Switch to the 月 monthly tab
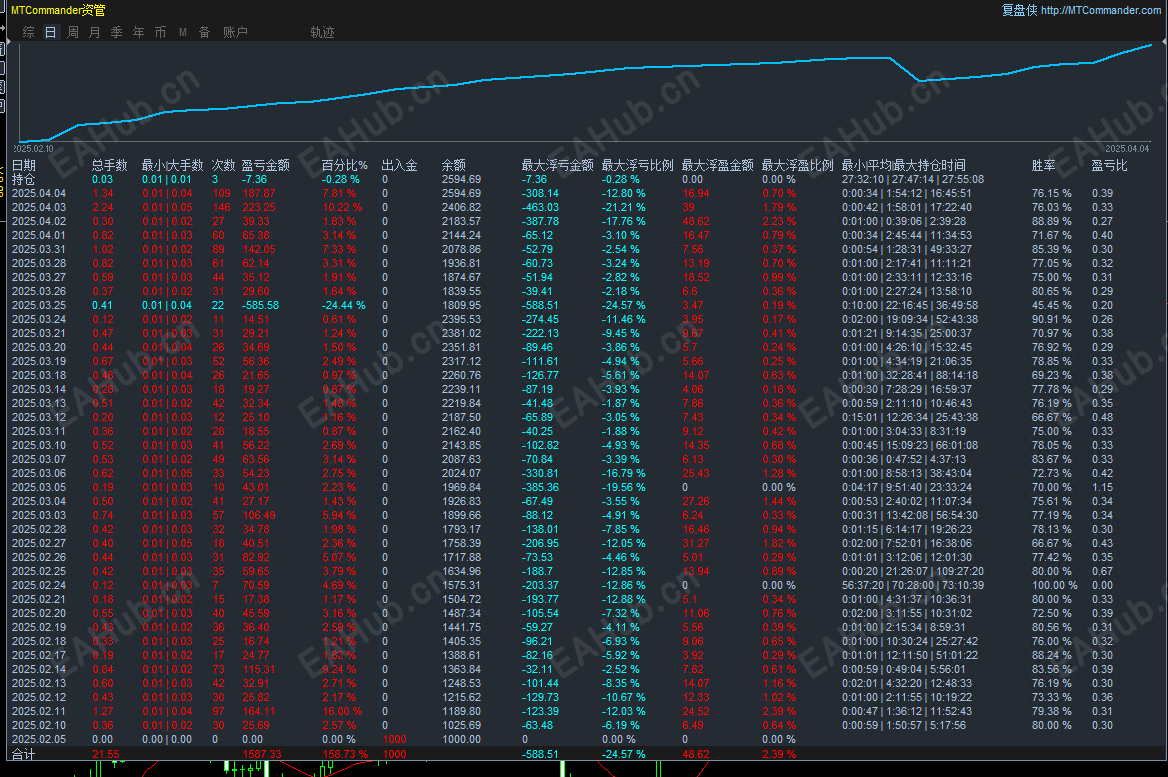This screenshot has width=1168, height=777. [x=95, y=32]
